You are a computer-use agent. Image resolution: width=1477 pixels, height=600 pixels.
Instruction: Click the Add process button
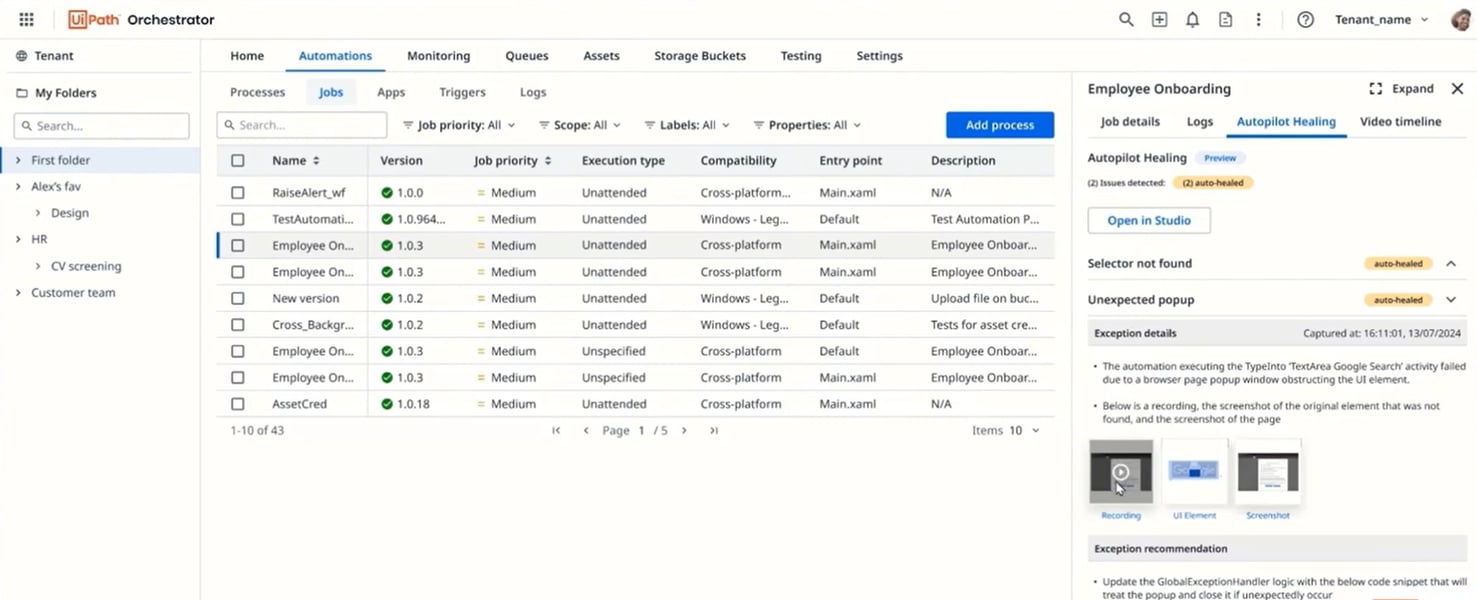(1000, 125)
